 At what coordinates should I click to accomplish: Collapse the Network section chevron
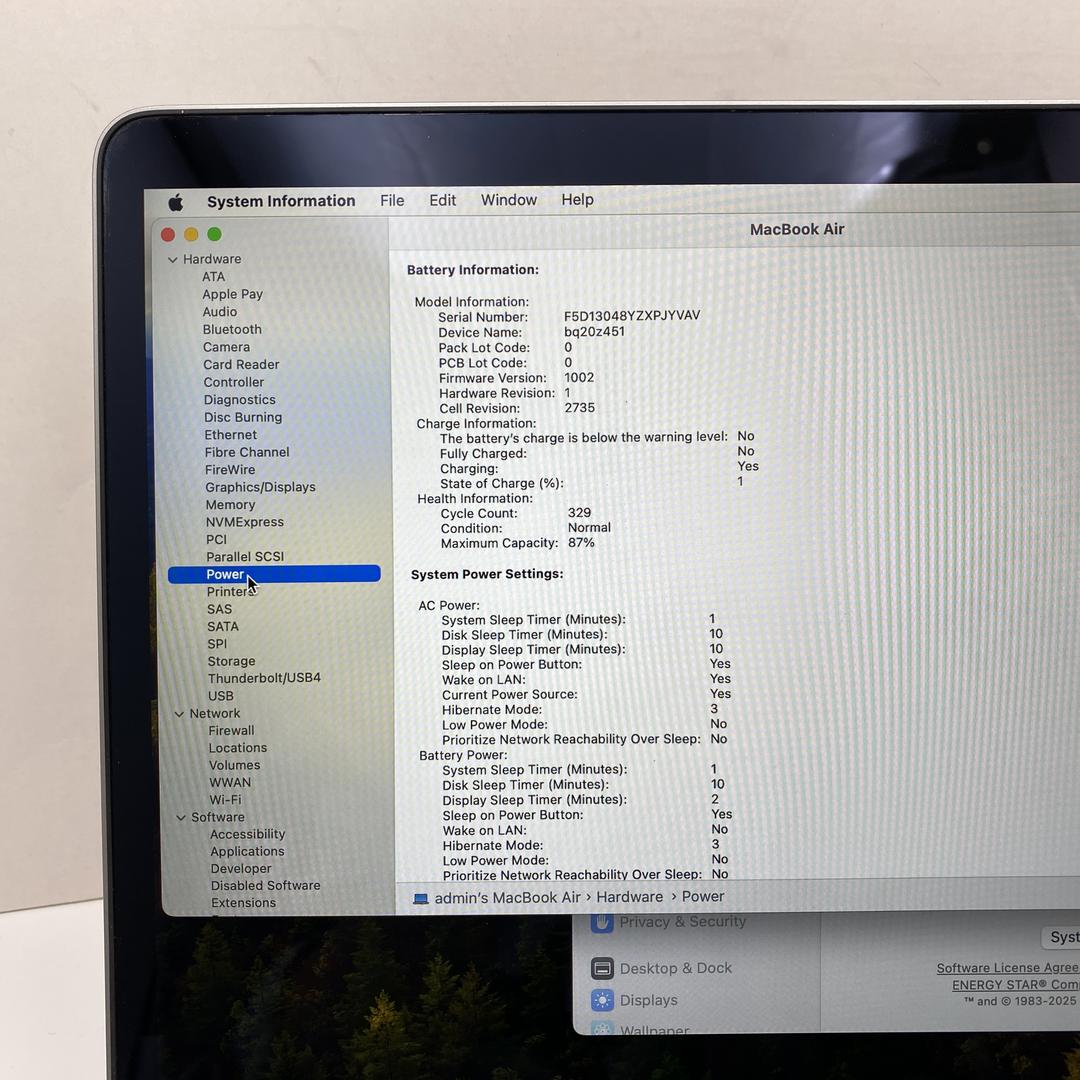pyautogui.click(x=179, y=714)
